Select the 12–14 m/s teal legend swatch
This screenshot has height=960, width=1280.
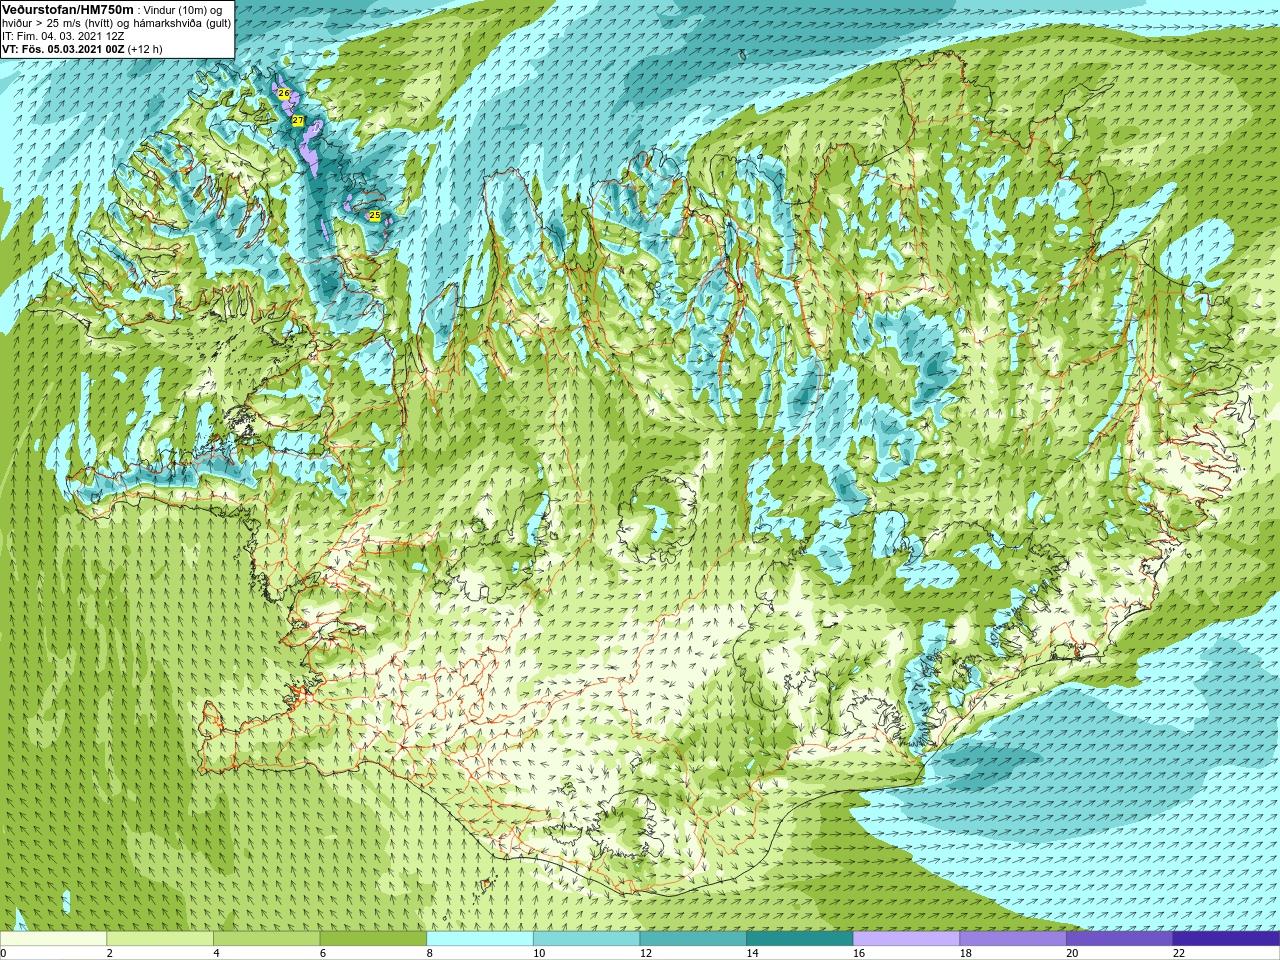point(693,939)
